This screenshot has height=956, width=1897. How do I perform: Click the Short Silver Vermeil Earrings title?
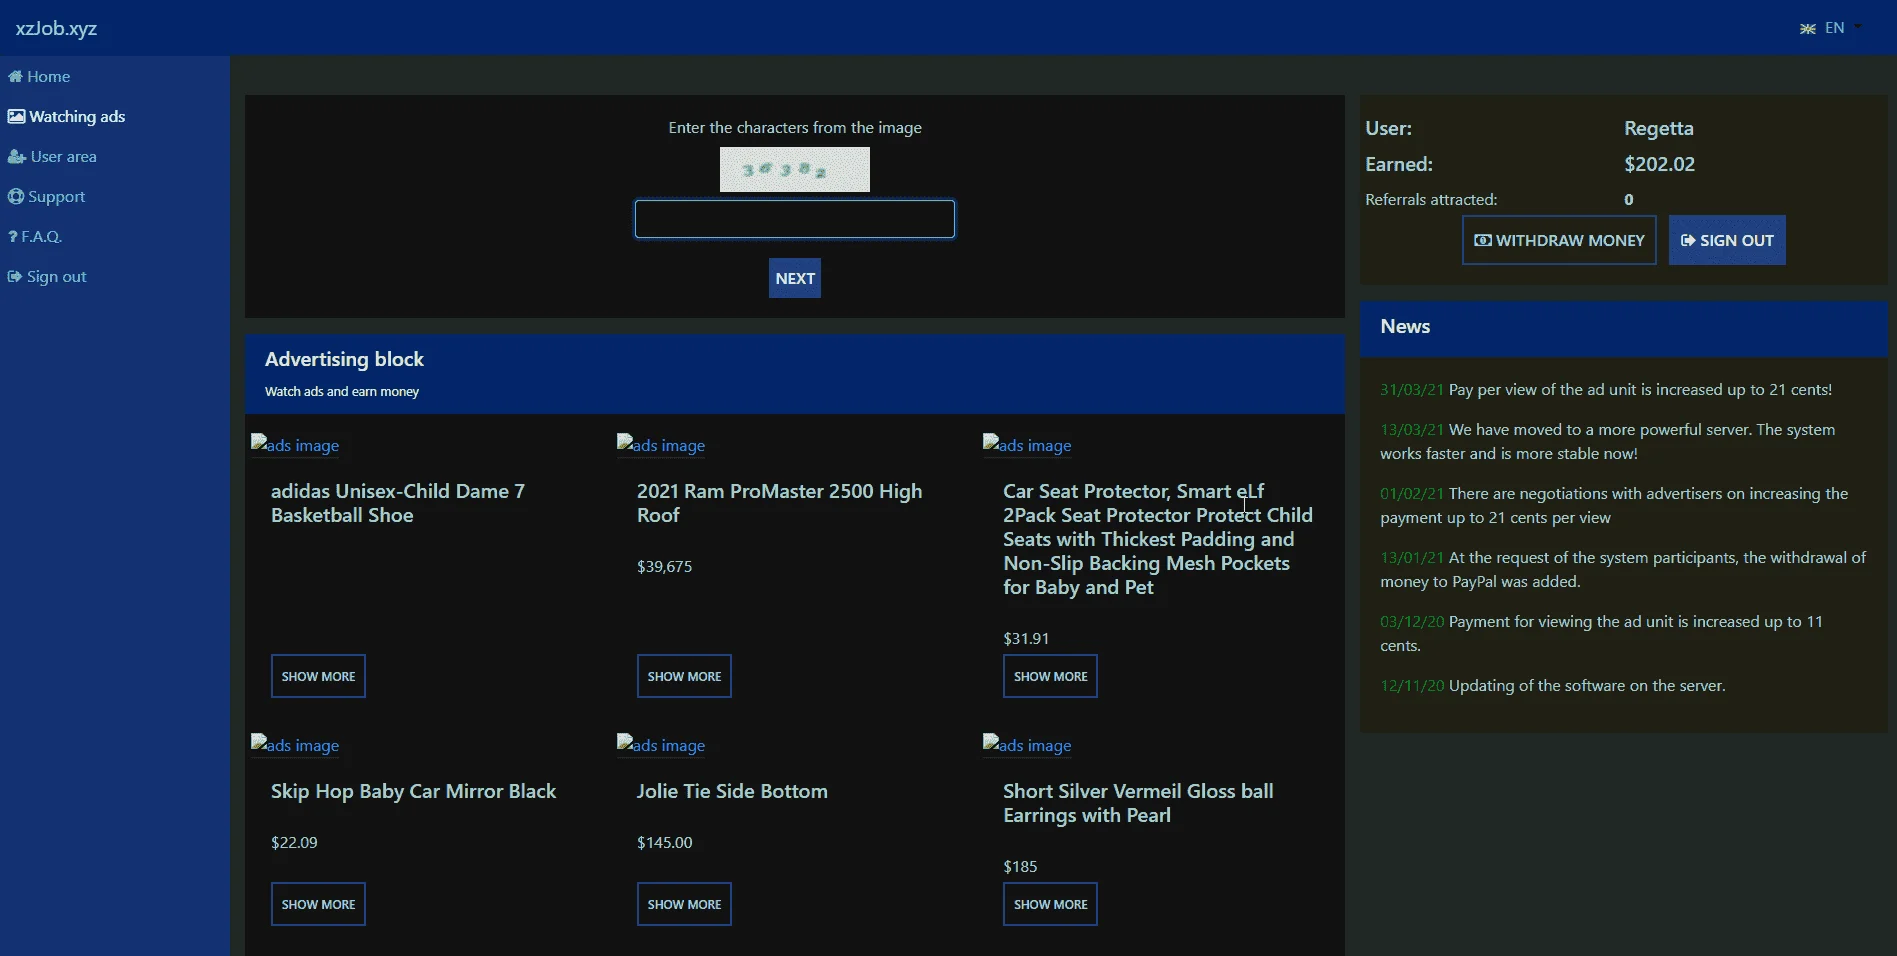tap(1138, 804)
